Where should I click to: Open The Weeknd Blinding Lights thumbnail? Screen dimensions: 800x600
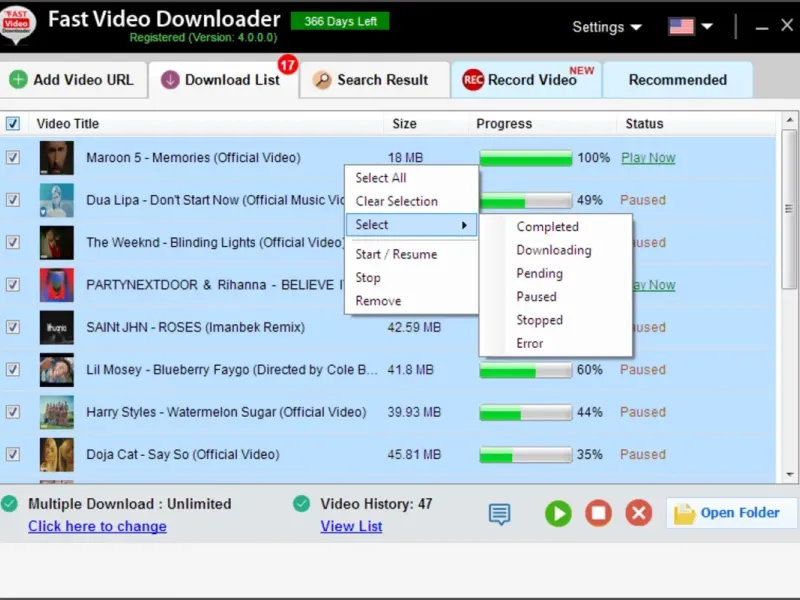tap(57, 242)
